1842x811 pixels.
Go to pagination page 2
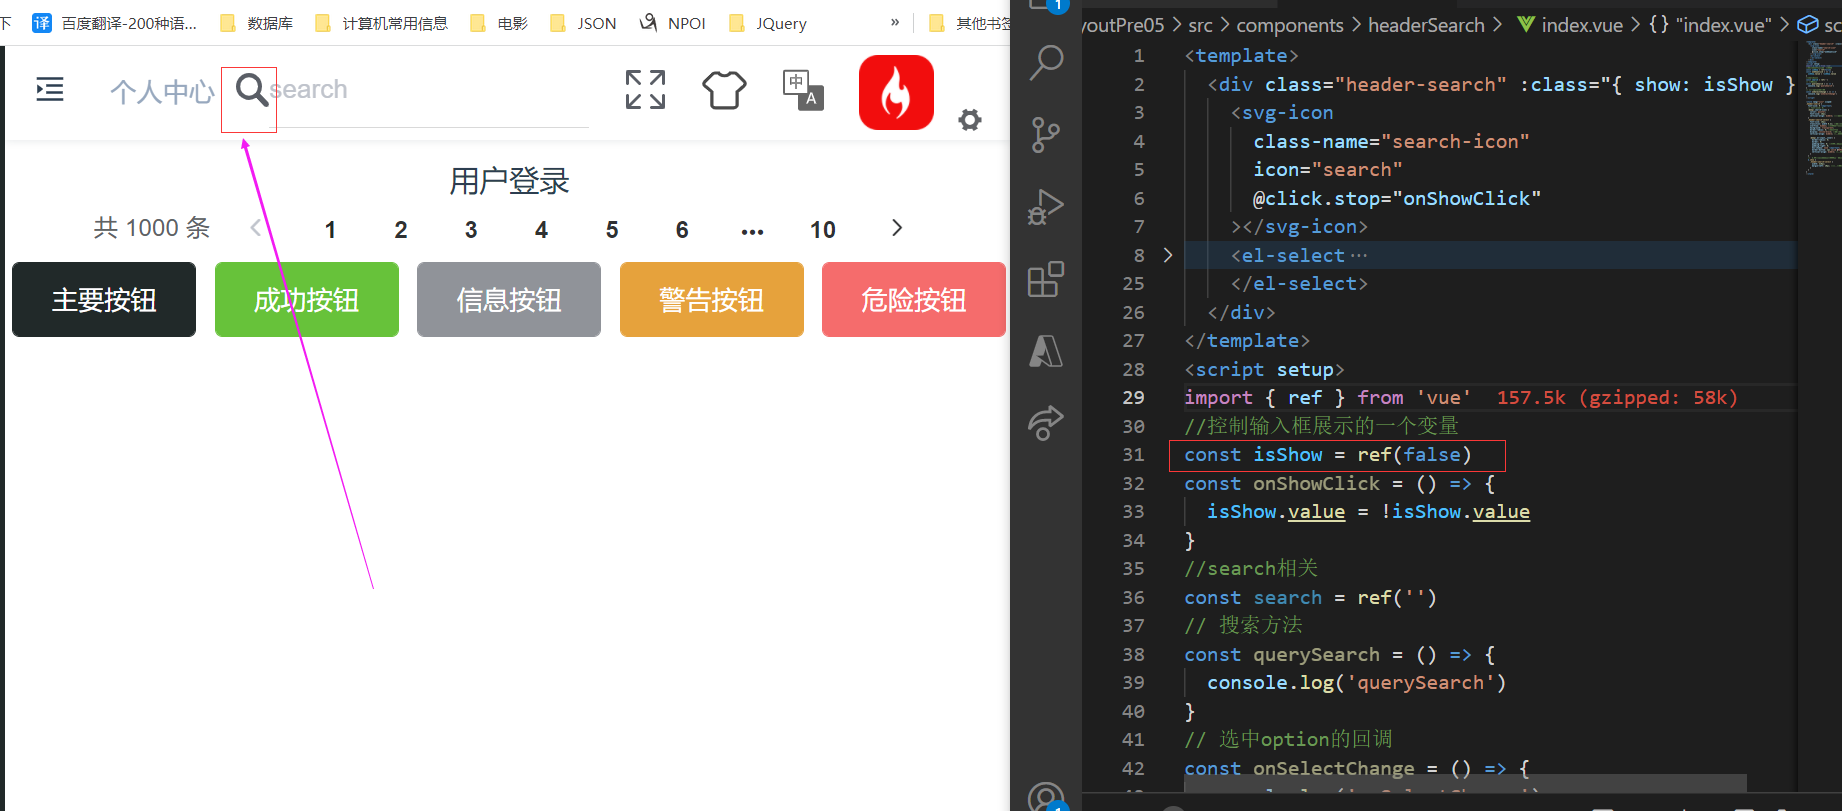point(401,230)
